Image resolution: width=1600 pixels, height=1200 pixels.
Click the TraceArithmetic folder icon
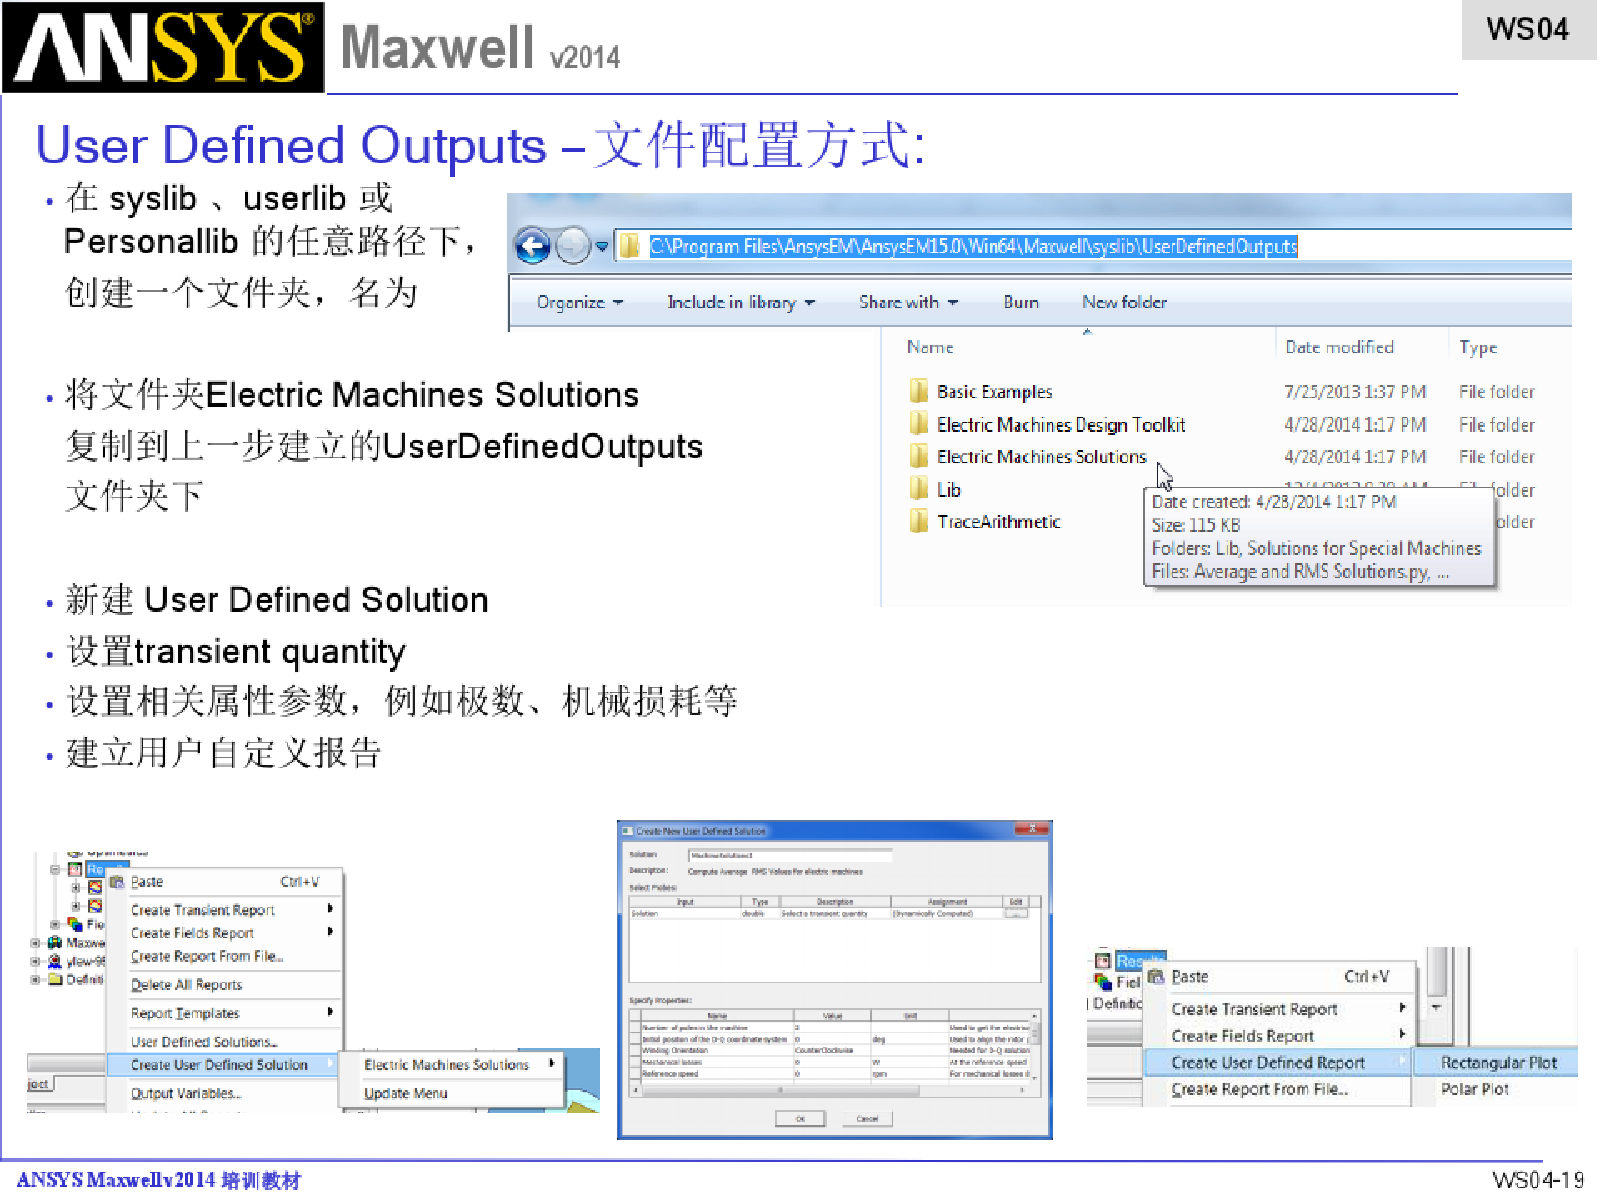[919, 521]
